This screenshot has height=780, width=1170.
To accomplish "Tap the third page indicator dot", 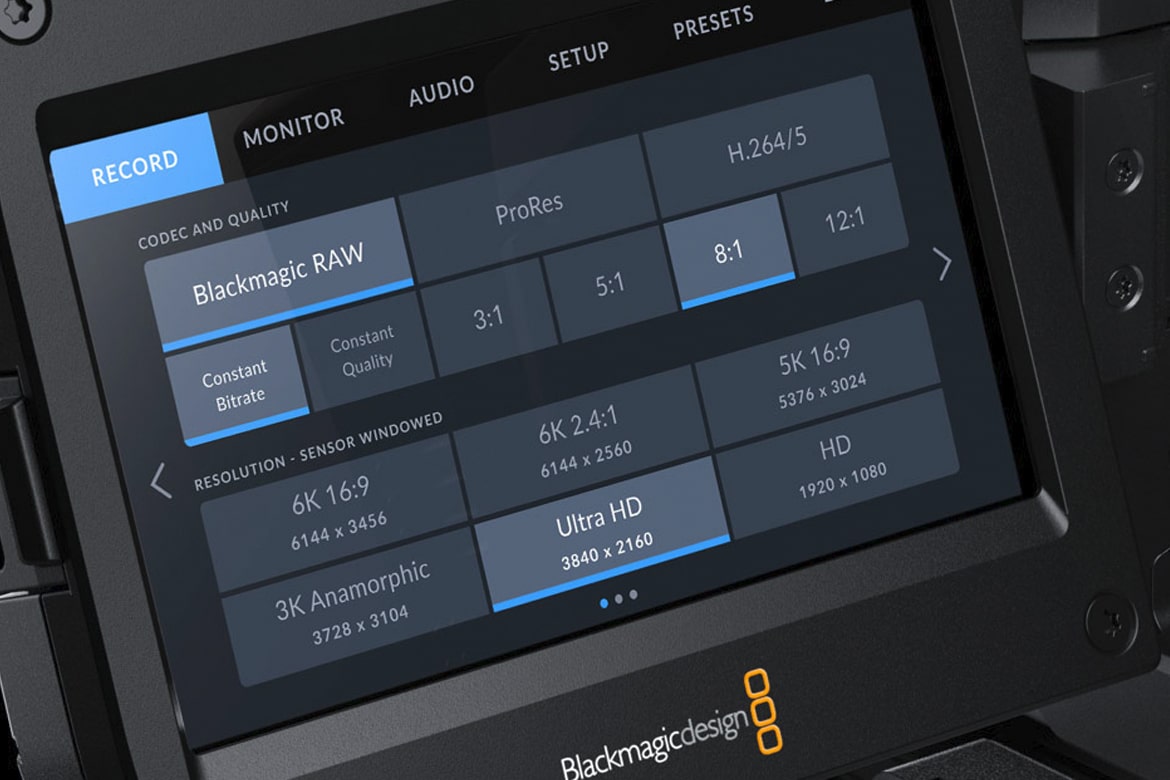I will [634, 595].
